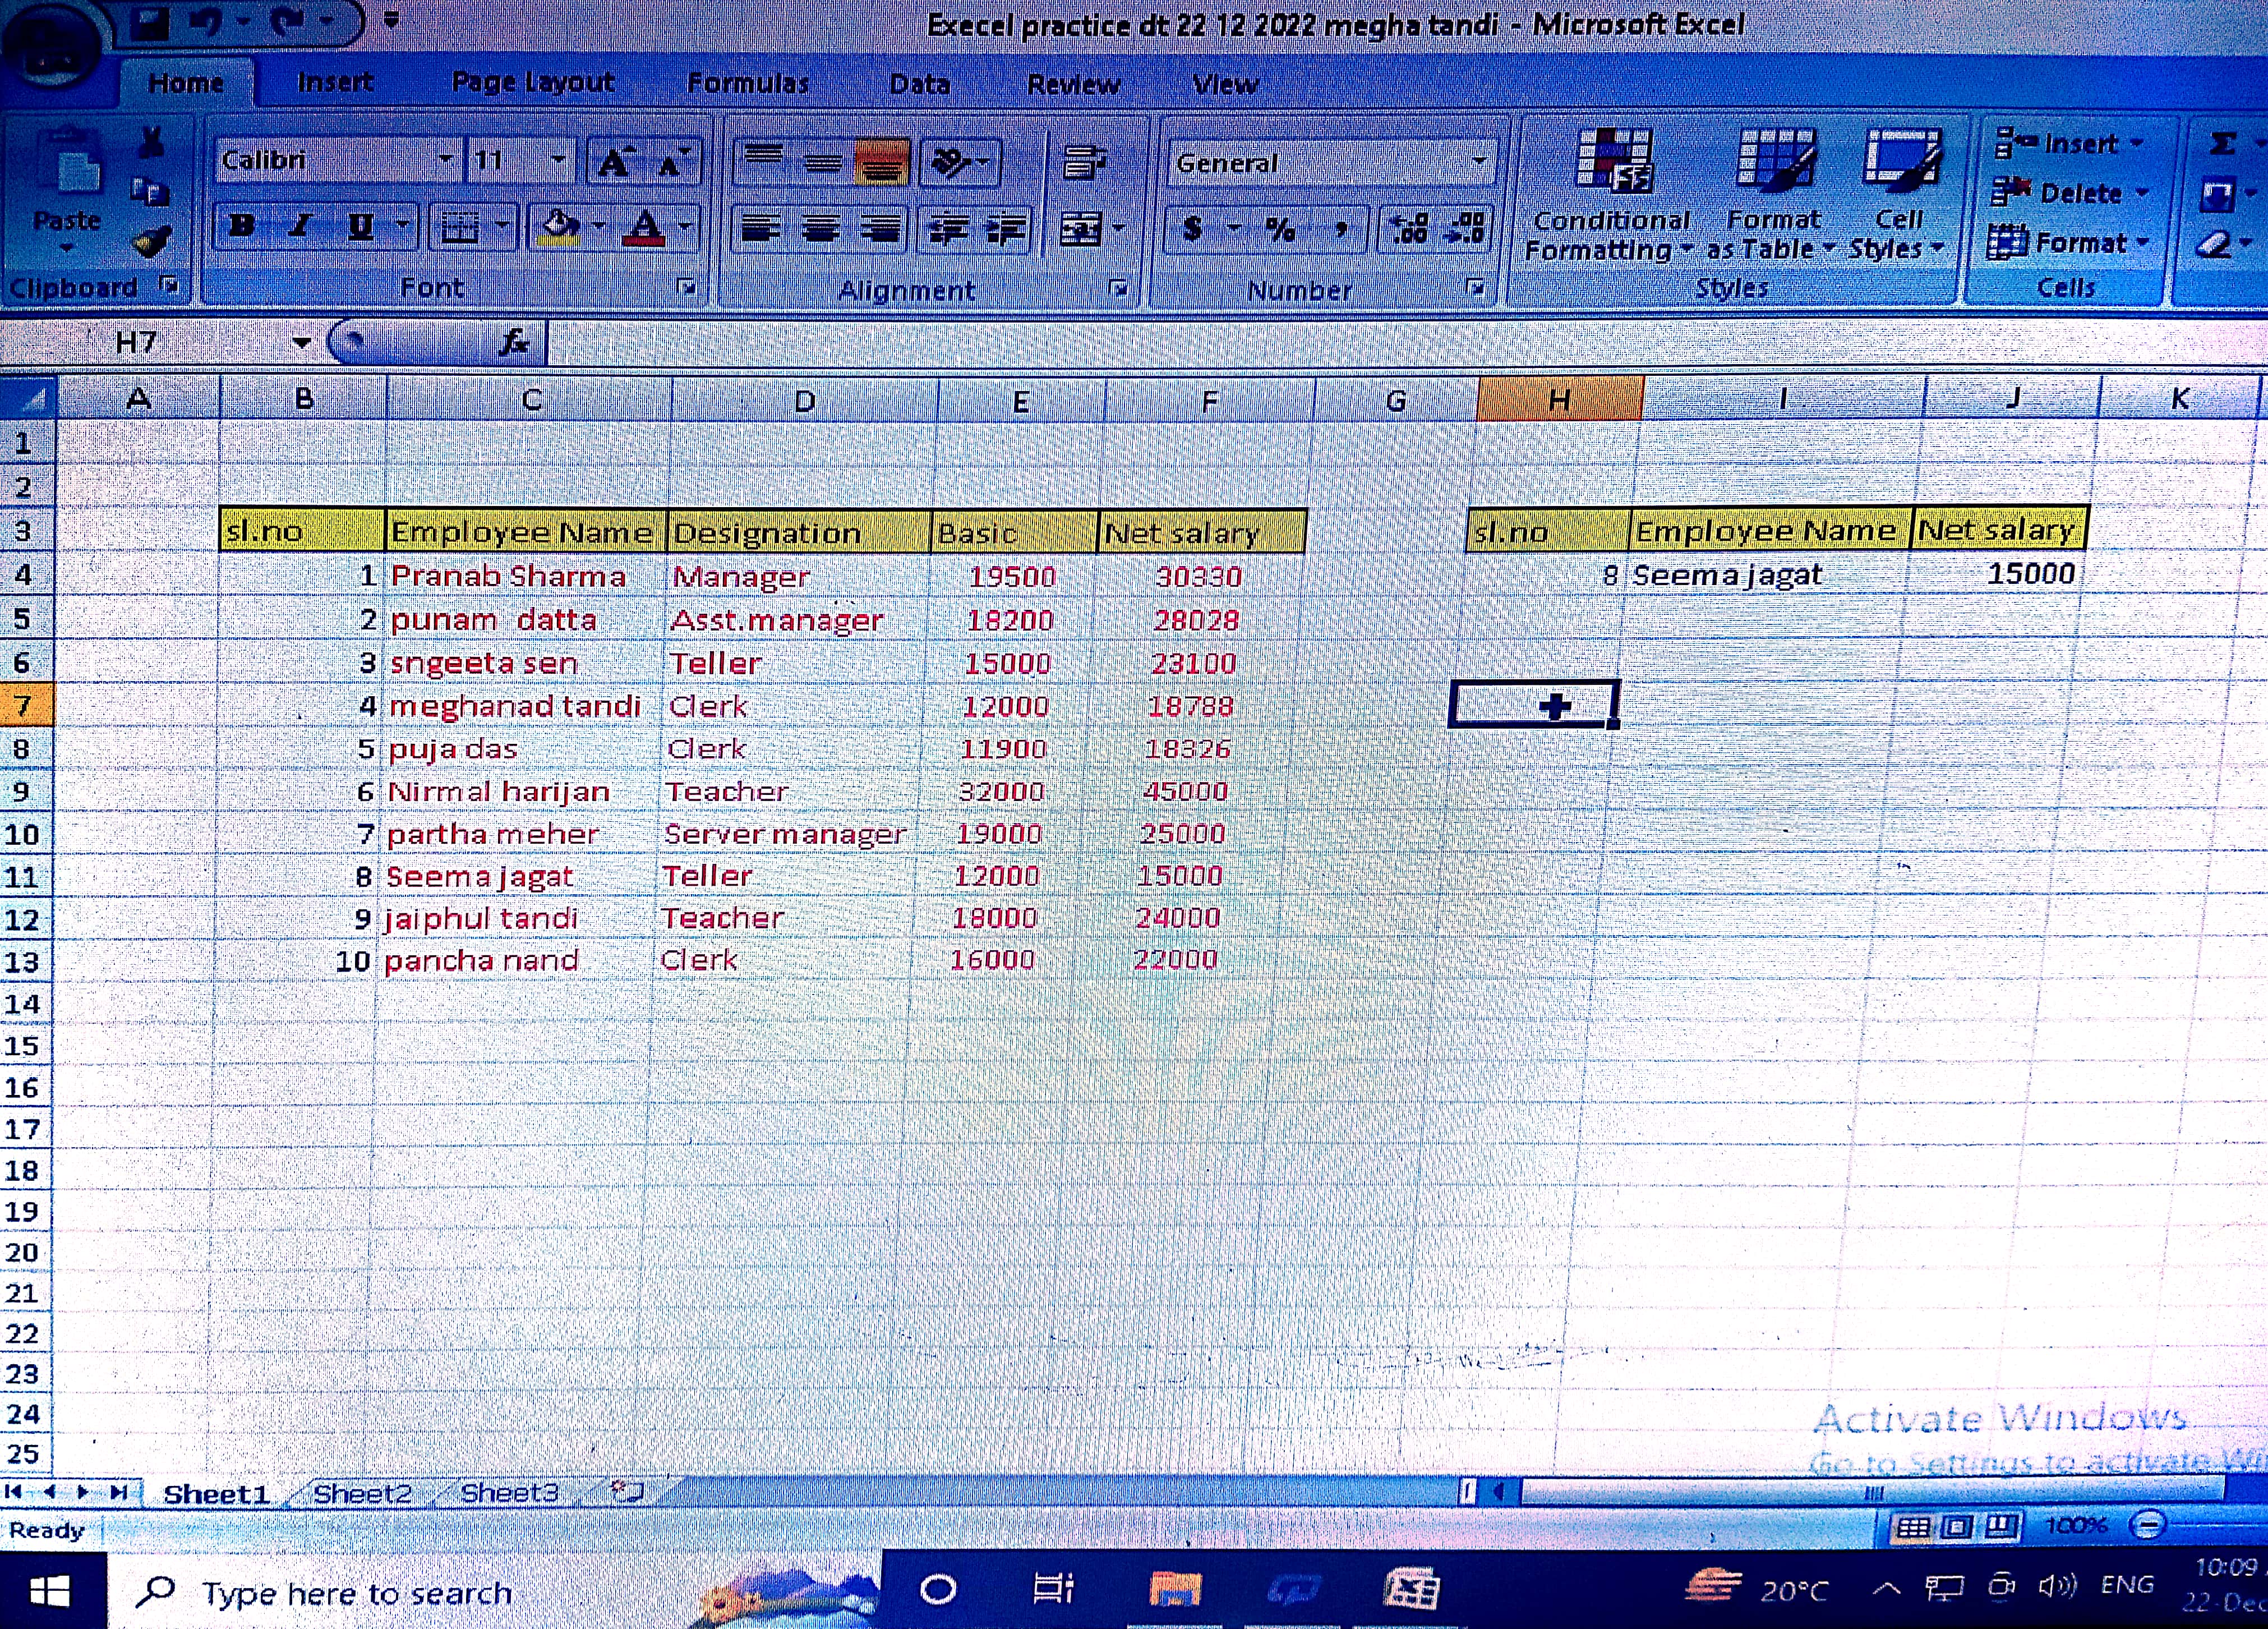Open the Sheet2 worksheet tab
Viewport: 2268px width, 1629px height.
(x=362, y=1493)
